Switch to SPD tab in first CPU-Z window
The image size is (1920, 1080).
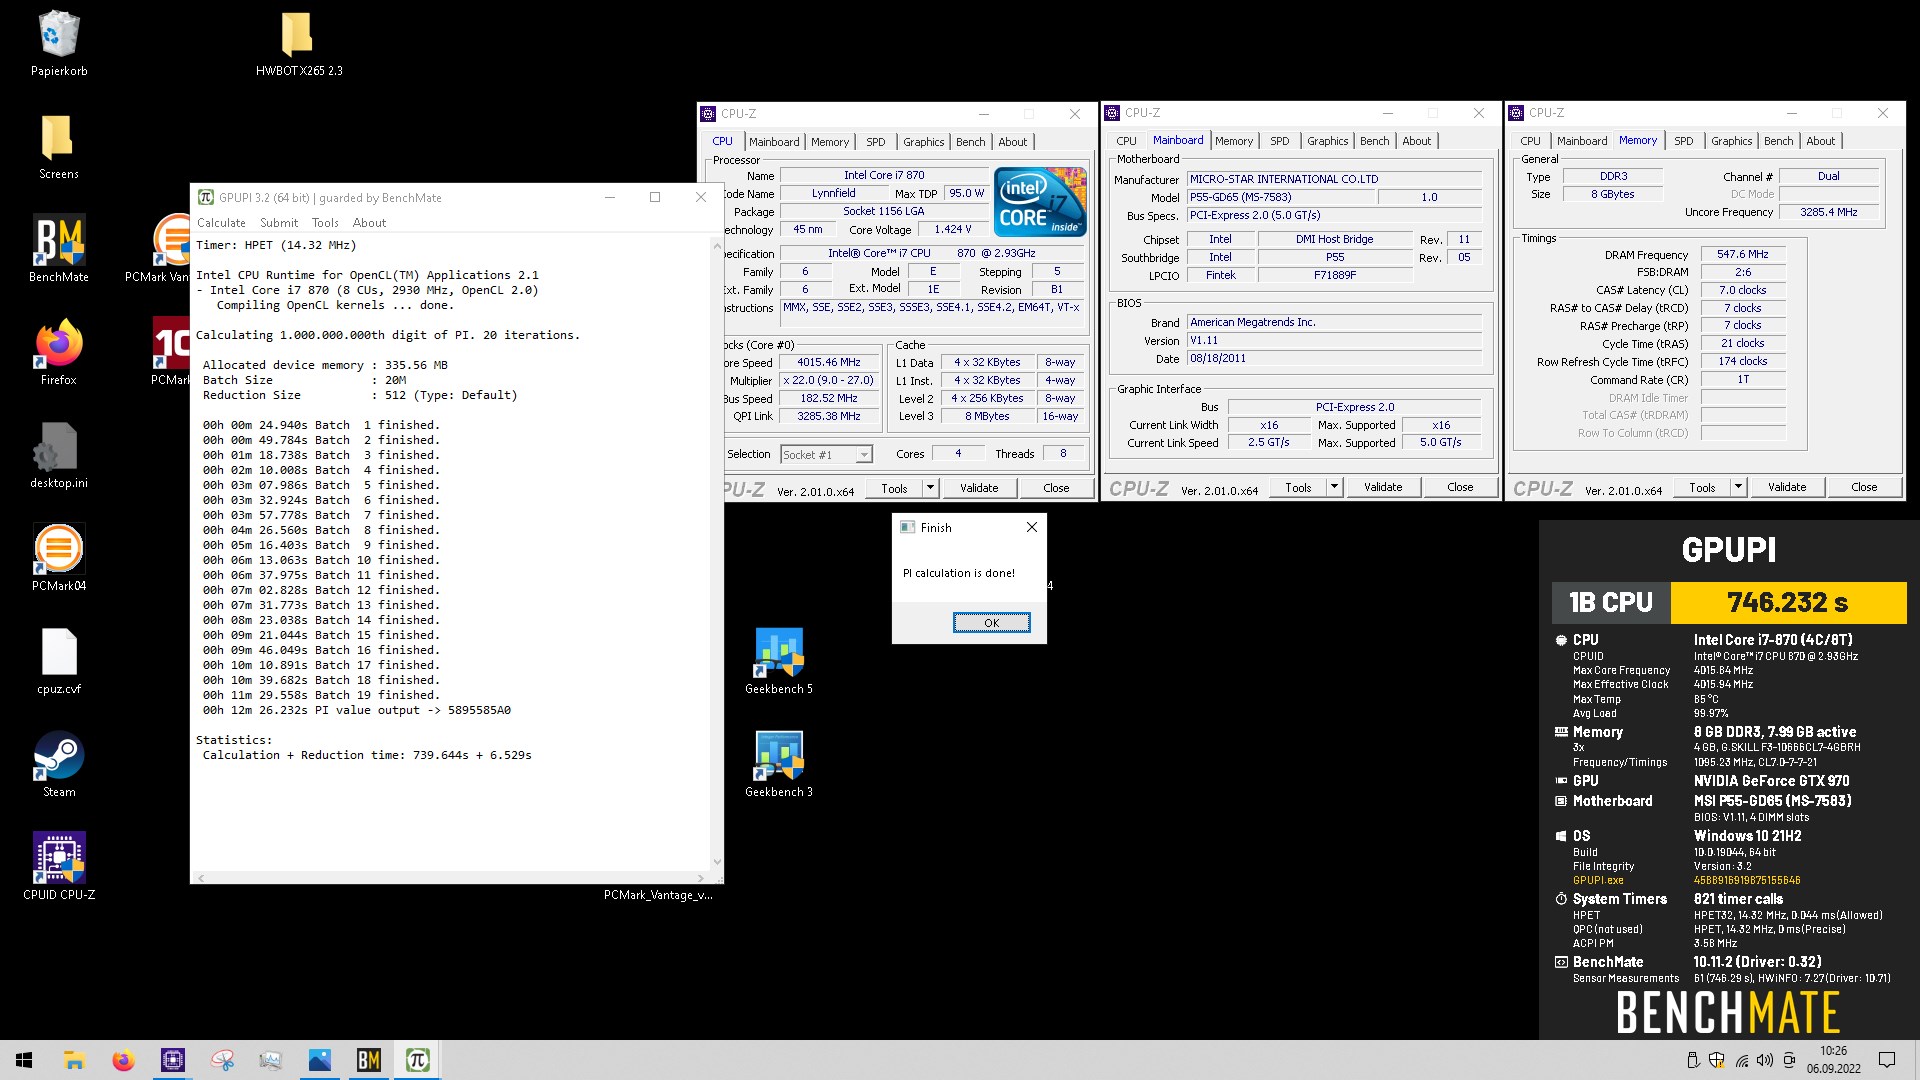pyautogui.click(x=876, y=142)
